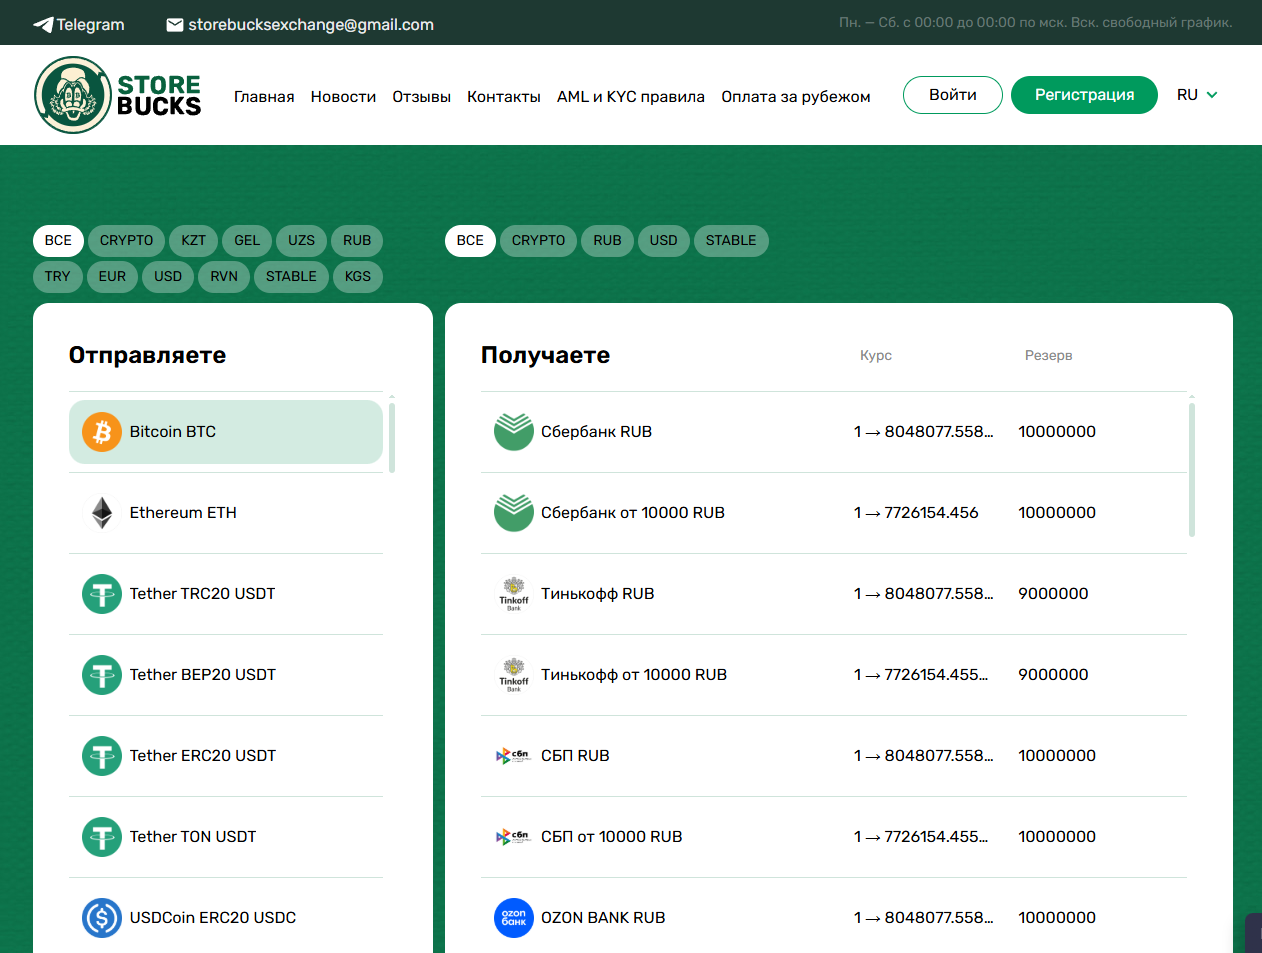Viewport: 1262px width, 953px height.
Task: Filter send currencies by KGS
Action: pos(358,277)
